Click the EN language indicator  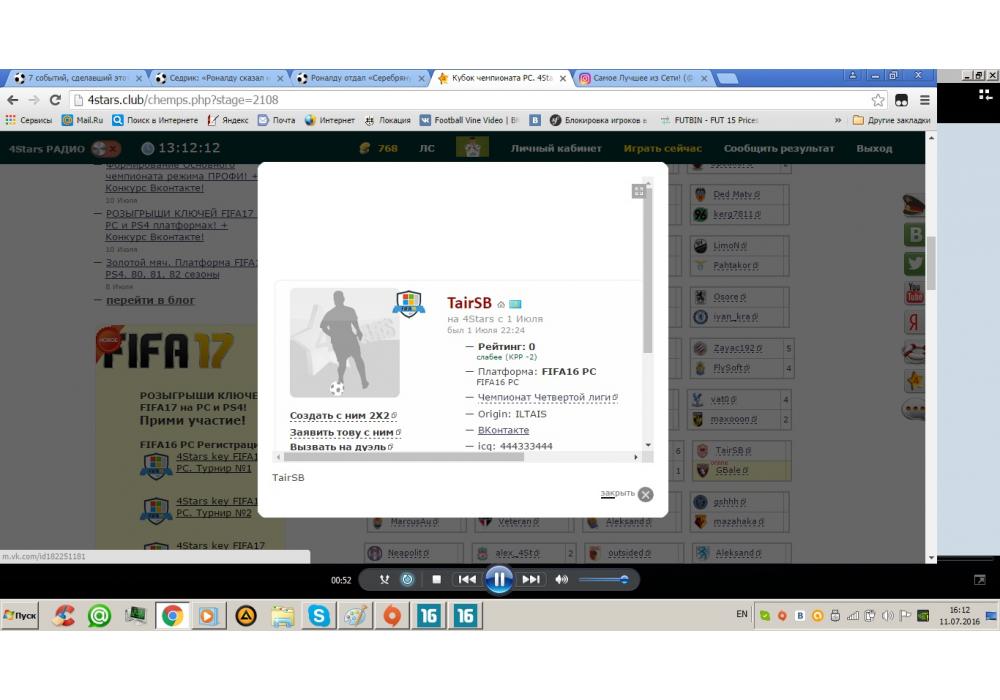tap(742, 614)
